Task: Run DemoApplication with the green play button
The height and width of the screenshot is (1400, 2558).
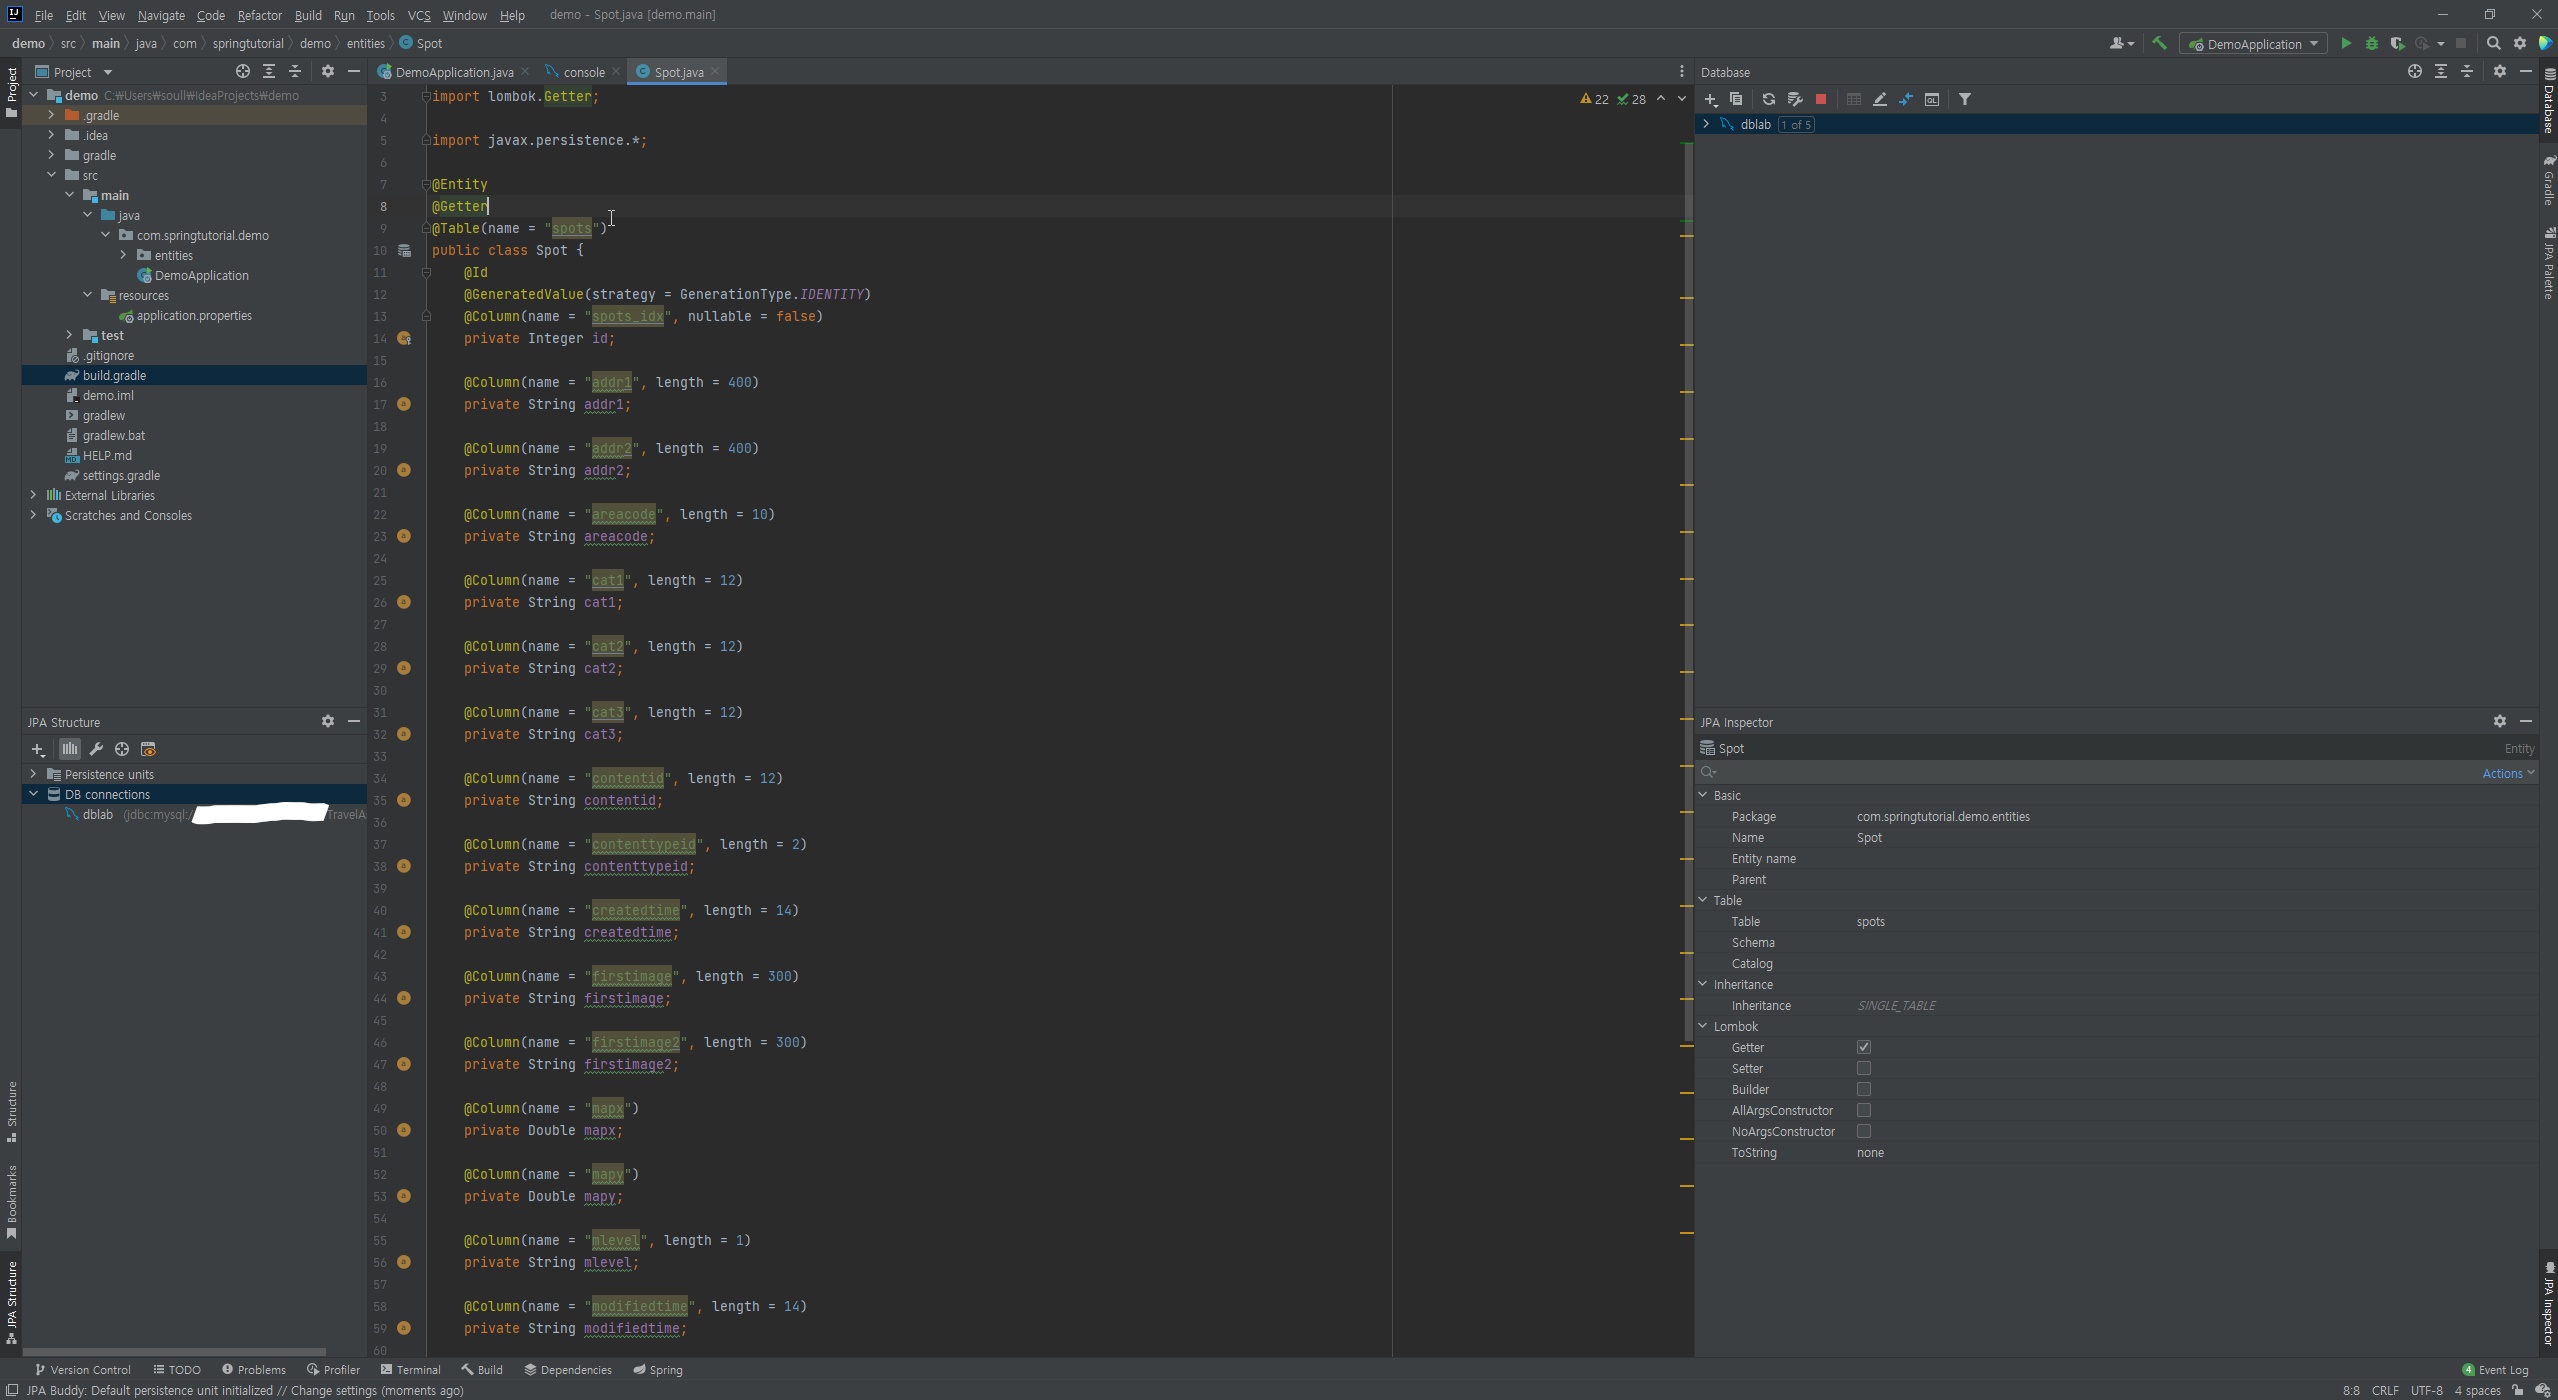Action: [x=2345, y=44]
